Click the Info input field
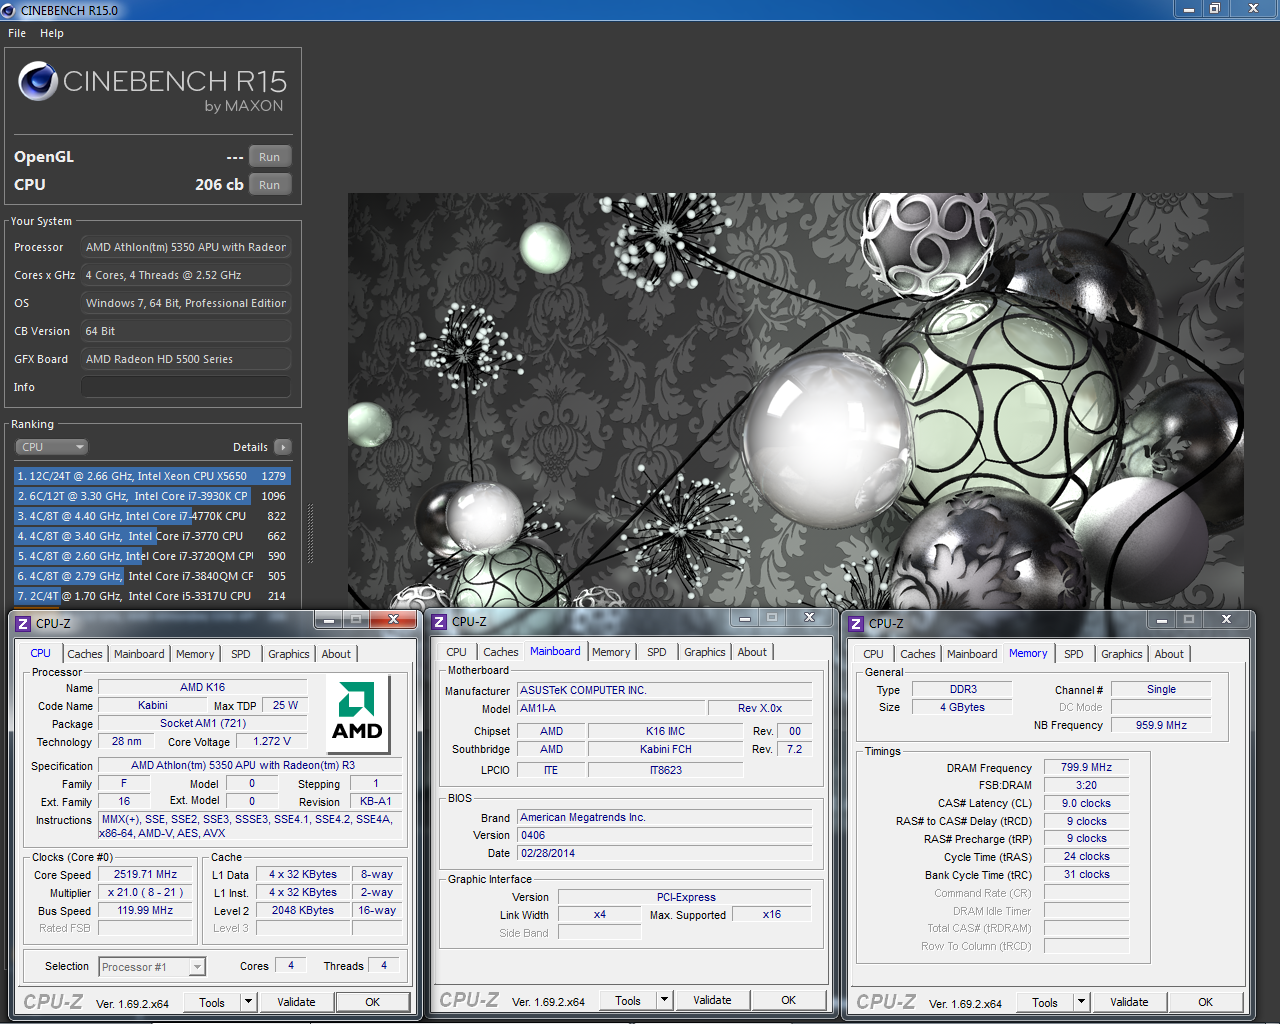 pos(186,387)
